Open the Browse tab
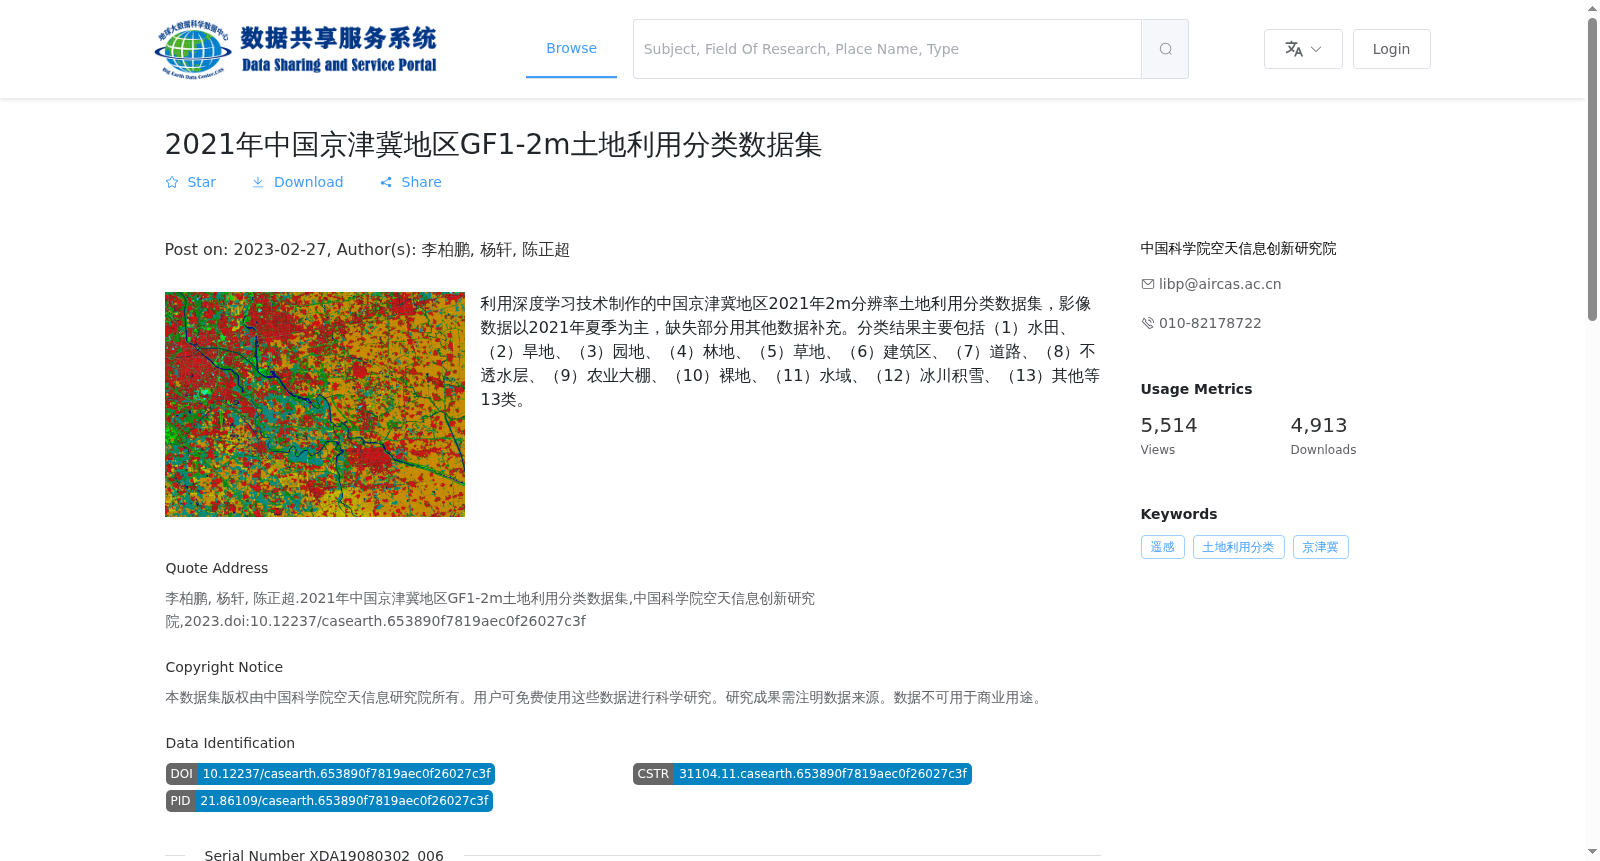The image size is (1600, 861). tap(571, 48)
